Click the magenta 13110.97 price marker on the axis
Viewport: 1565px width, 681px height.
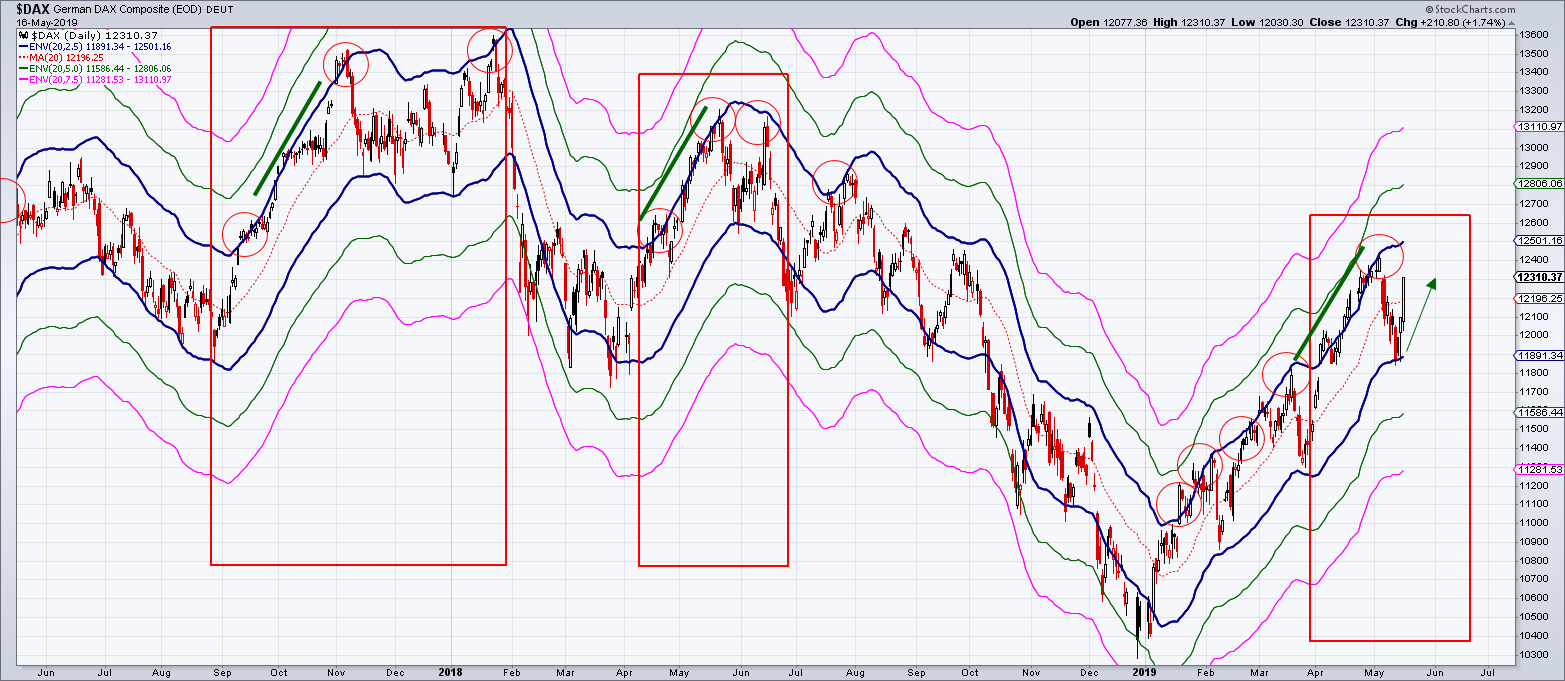click(1540, 127)
